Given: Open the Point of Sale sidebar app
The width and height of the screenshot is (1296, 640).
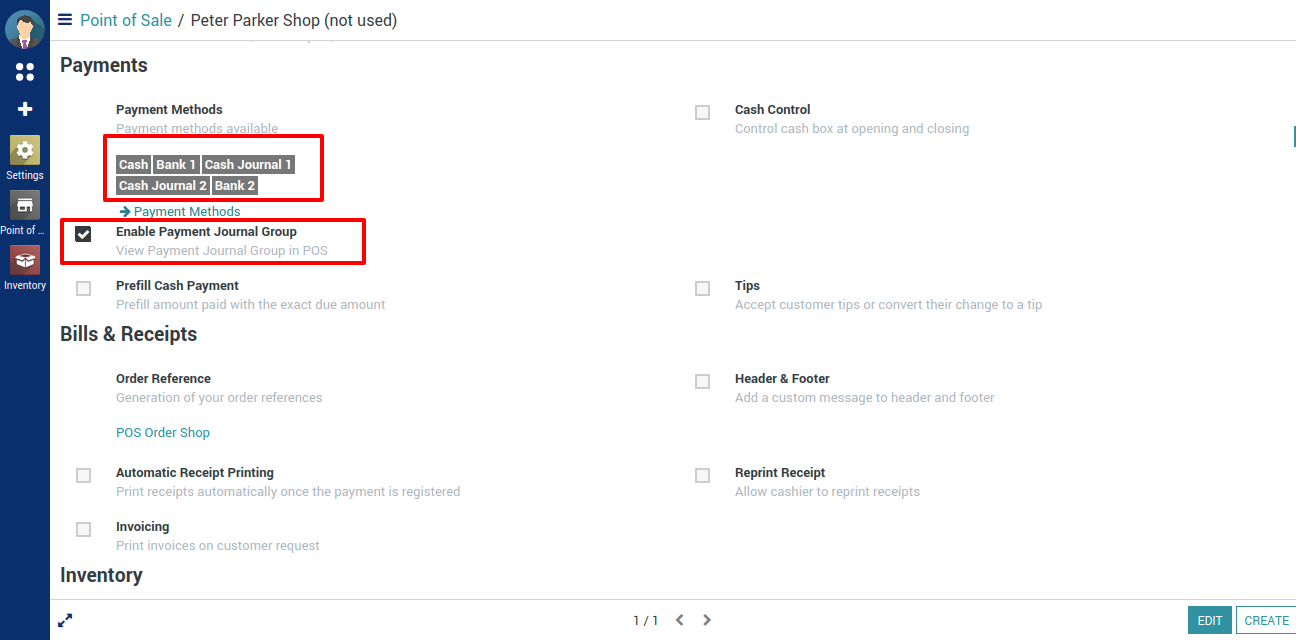Looking at the screenshot, I should pyautogui.click(x=25, y=206).
